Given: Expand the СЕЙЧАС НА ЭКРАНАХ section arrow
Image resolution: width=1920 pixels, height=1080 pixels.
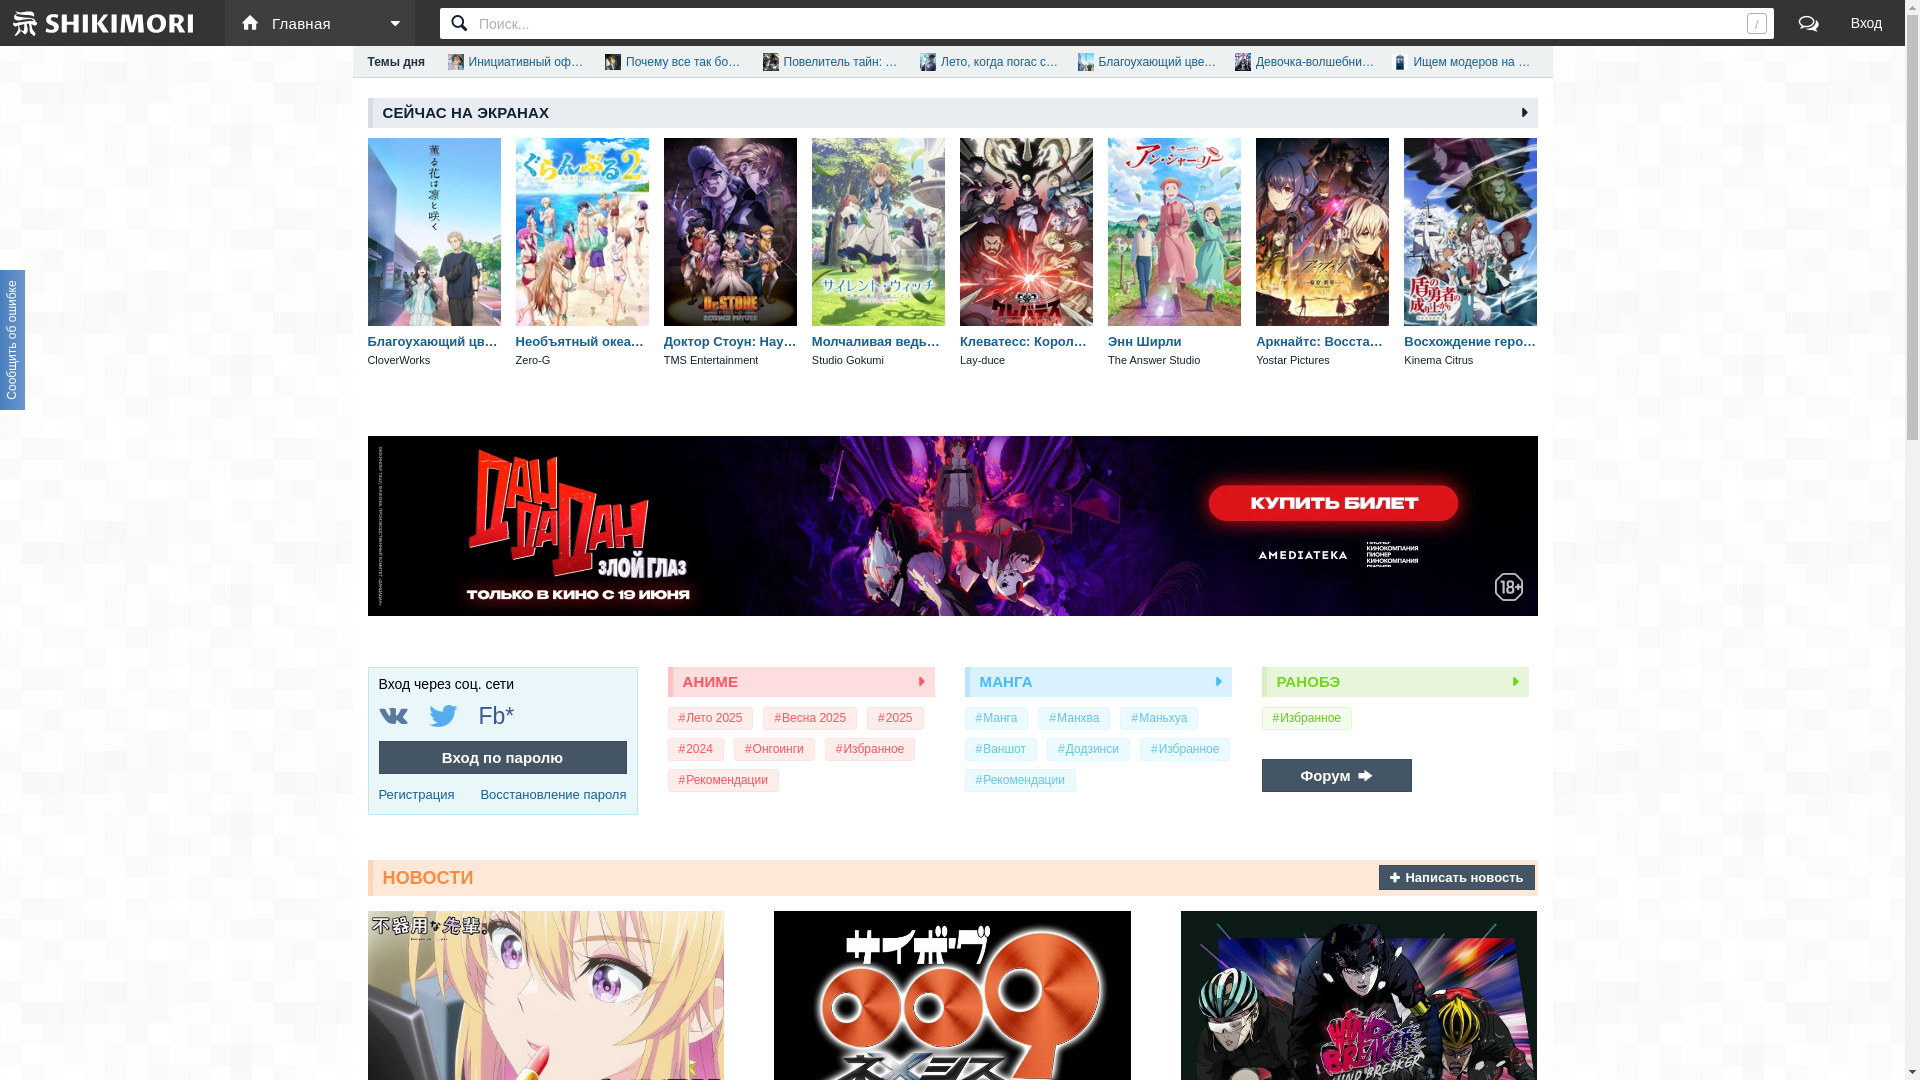Looking at the screenshot, I should click(x=1524, y=113).
